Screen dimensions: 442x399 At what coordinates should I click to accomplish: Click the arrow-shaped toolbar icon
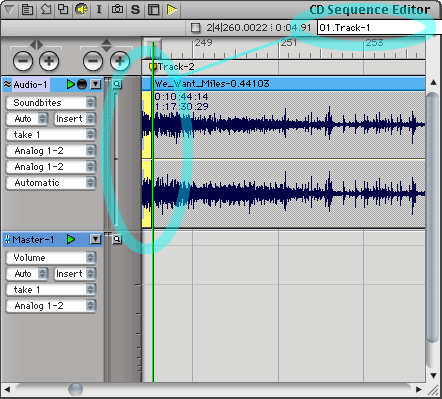click(x=46, y=9)
